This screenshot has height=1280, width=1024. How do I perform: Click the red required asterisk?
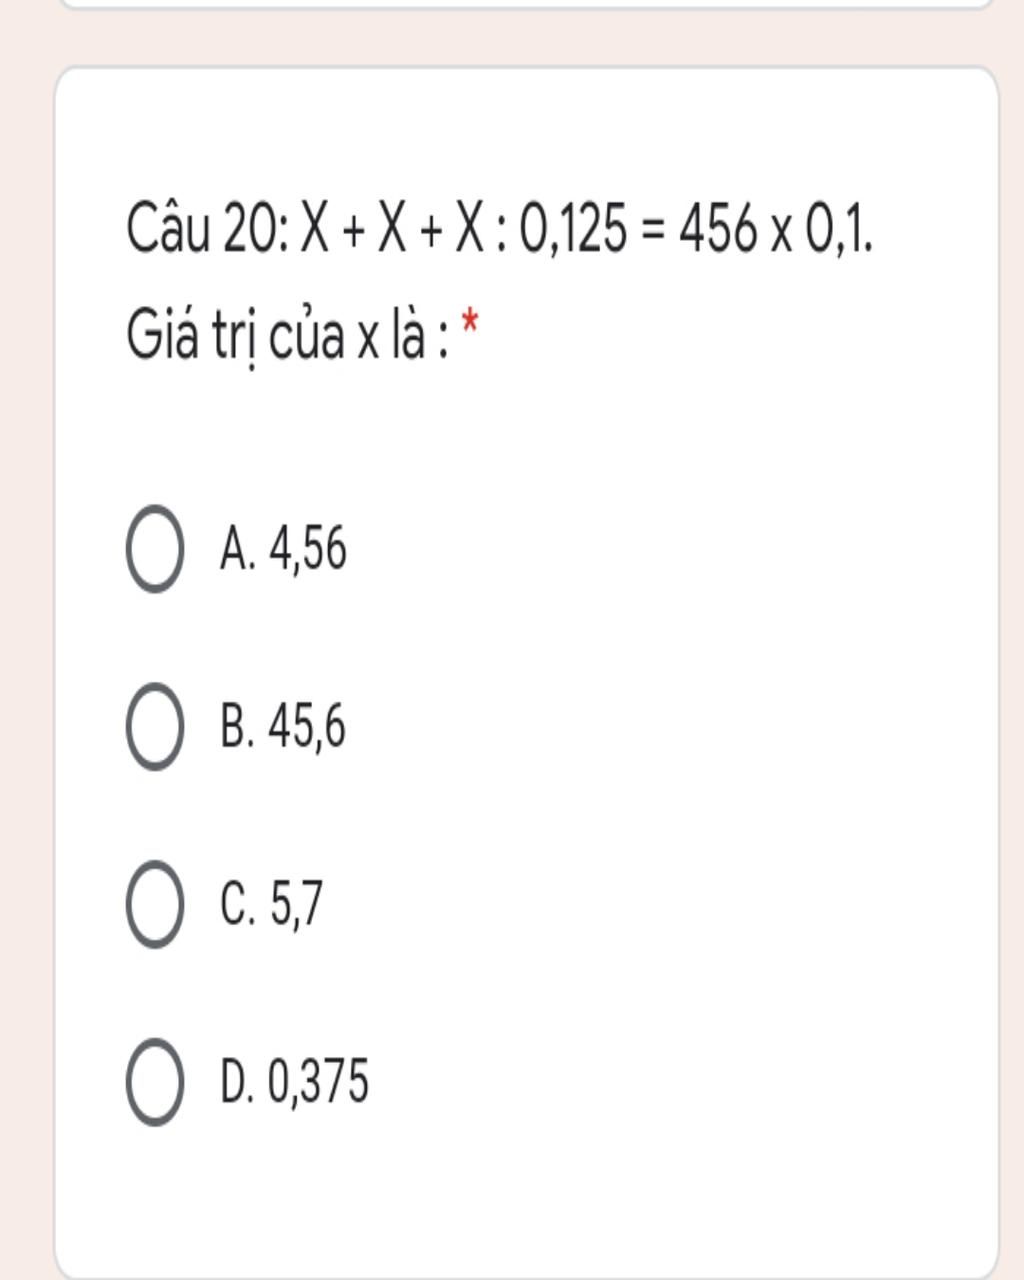470,324
